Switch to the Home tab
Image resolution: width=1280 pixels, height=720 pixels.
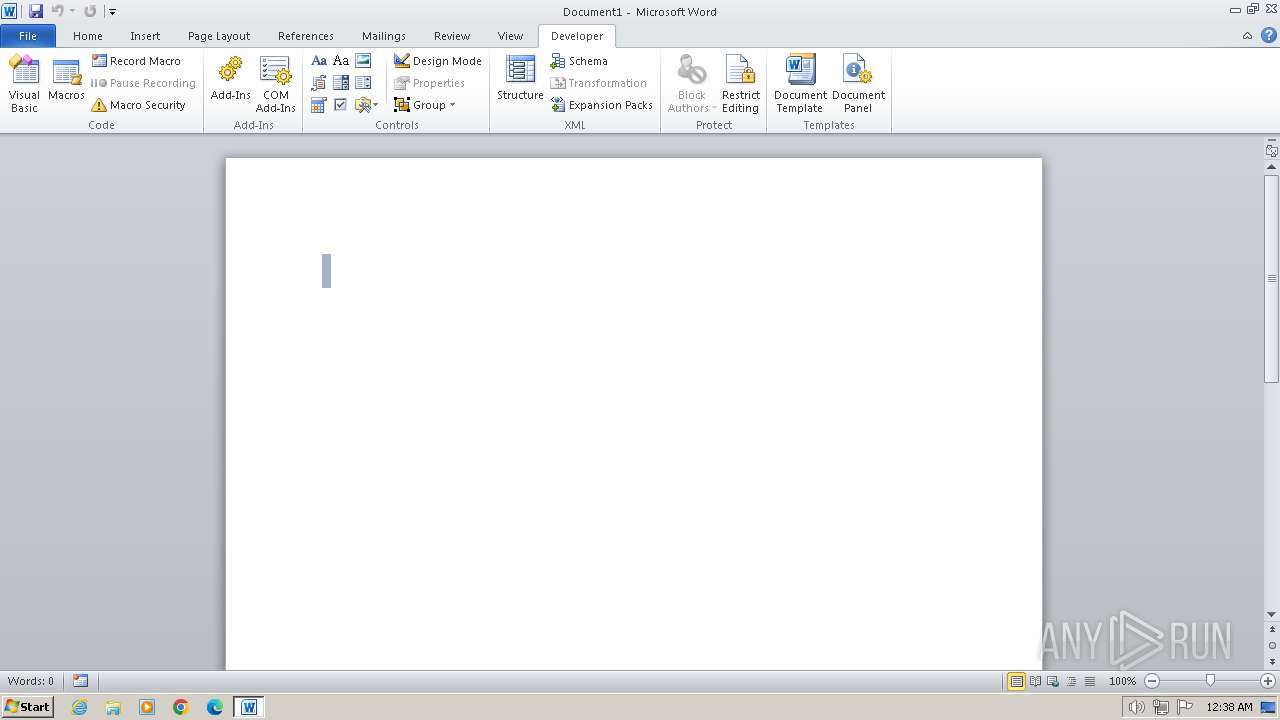(x=88, y=36)
